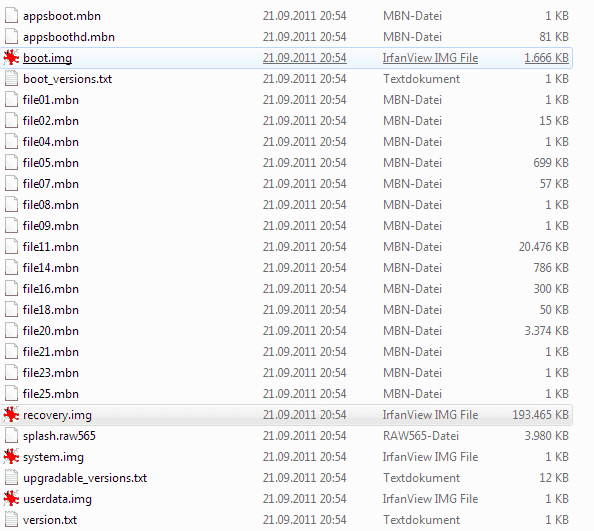
Task: Click the IrfanView icon next to boot.img
Action: 11,58
